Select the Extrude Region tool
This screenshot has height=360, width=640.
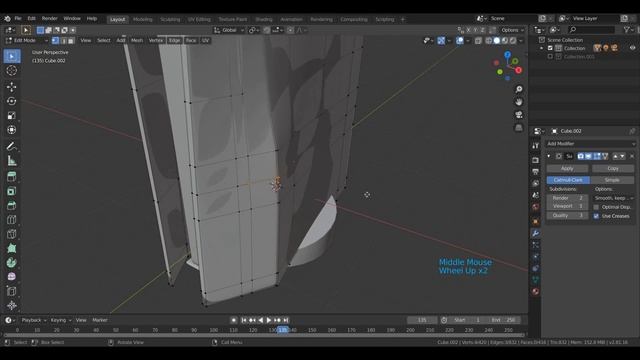11,177
